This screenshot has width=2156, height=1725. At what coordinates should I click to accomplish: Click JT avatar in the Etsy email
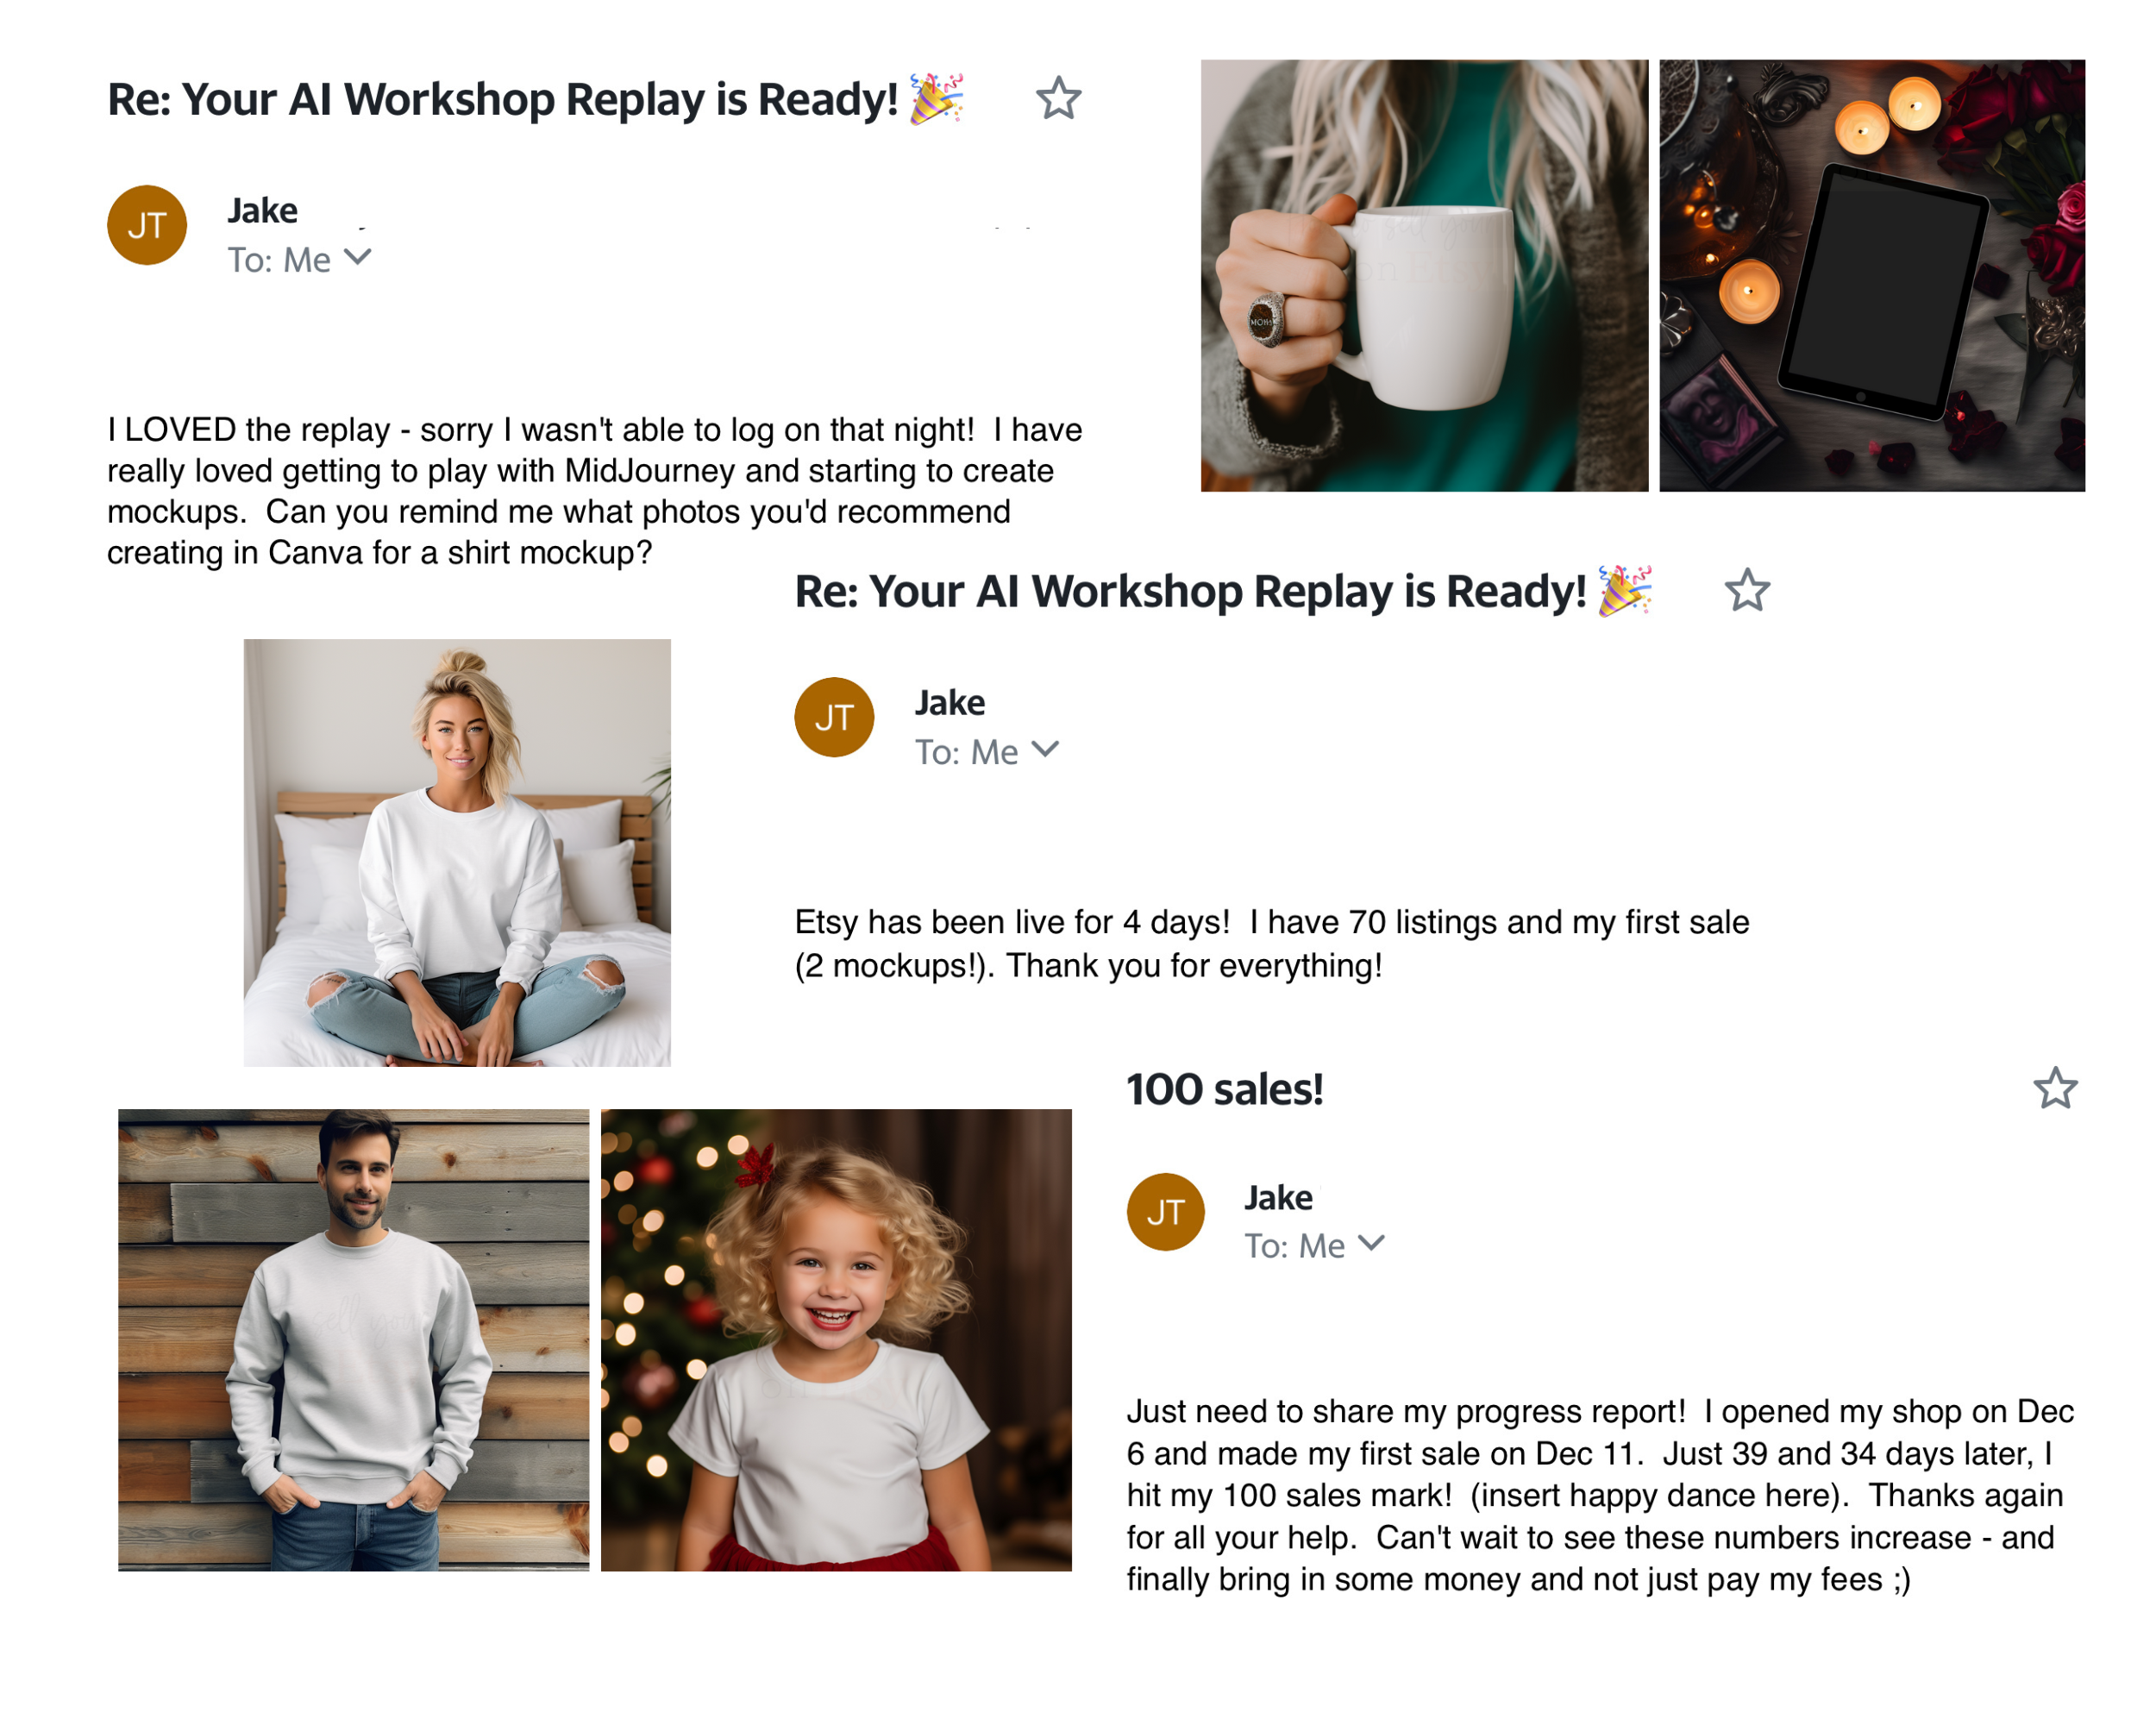click(834, 717)
